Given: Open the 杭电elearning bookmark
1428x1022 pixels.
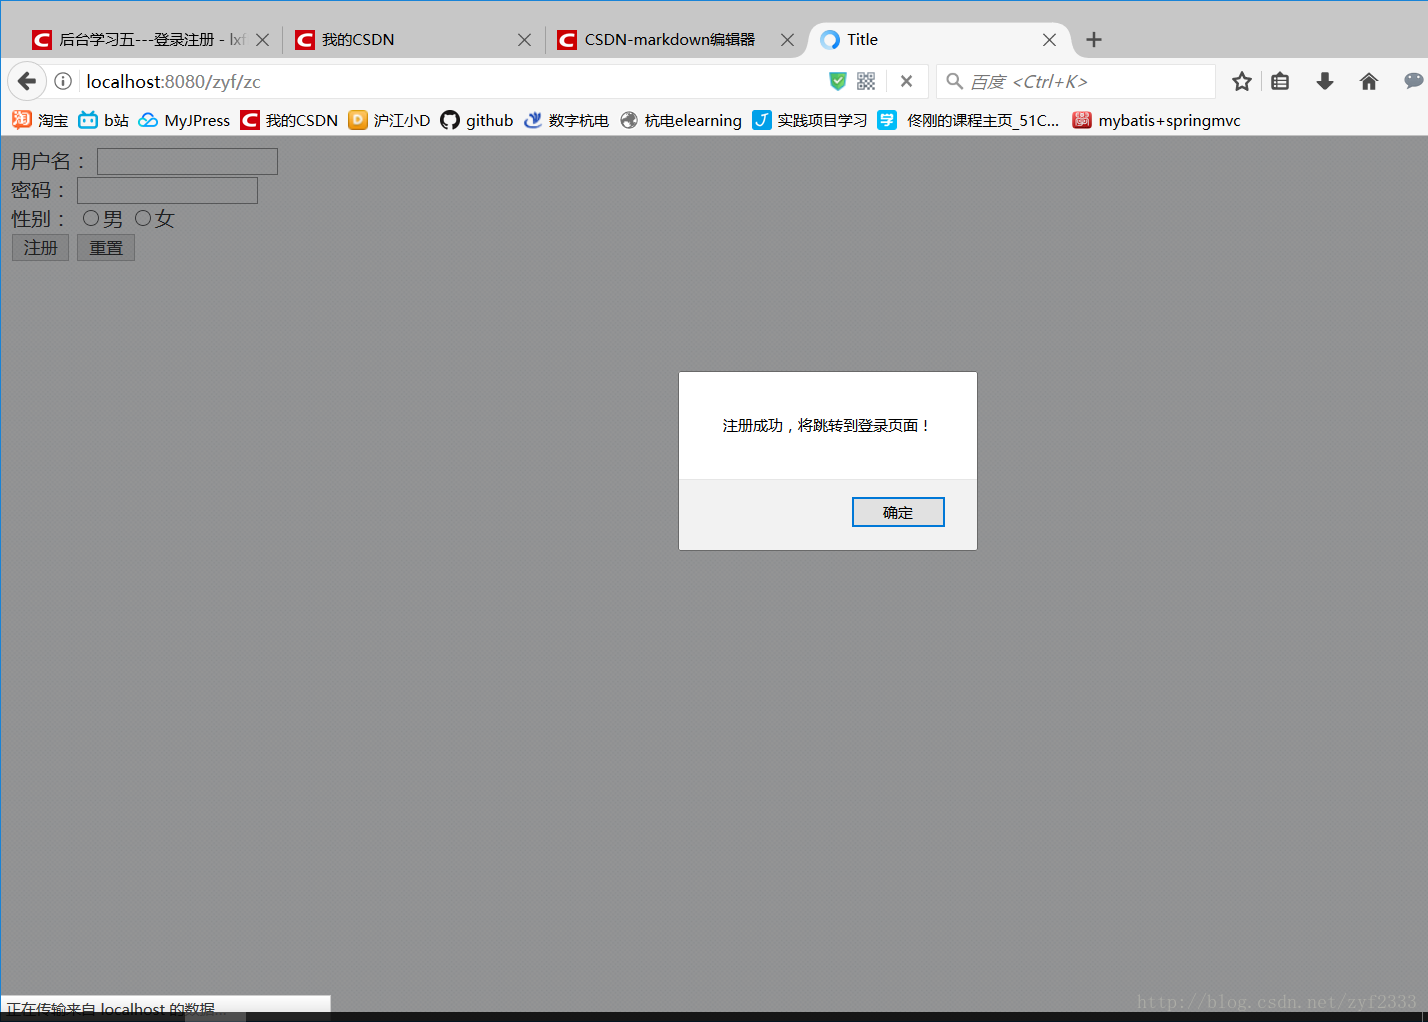Looking at the screenshot, I should point(681,120).
